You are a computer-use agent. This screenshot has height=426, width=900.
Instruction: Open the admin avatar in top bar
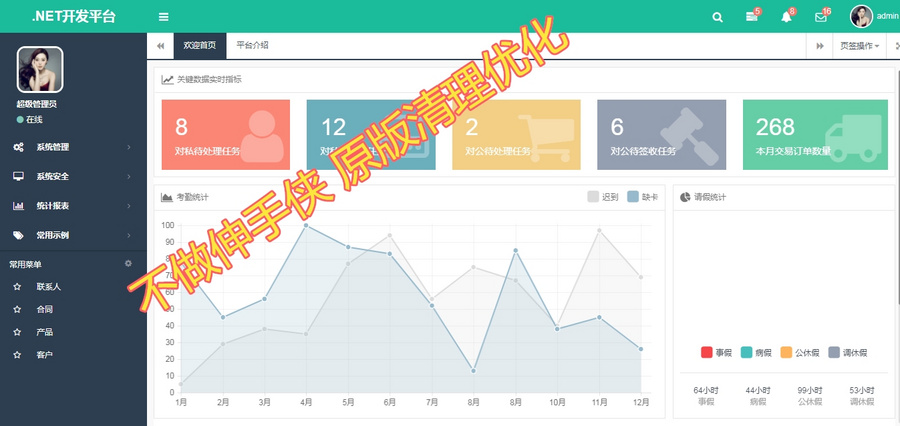(861, 17)
